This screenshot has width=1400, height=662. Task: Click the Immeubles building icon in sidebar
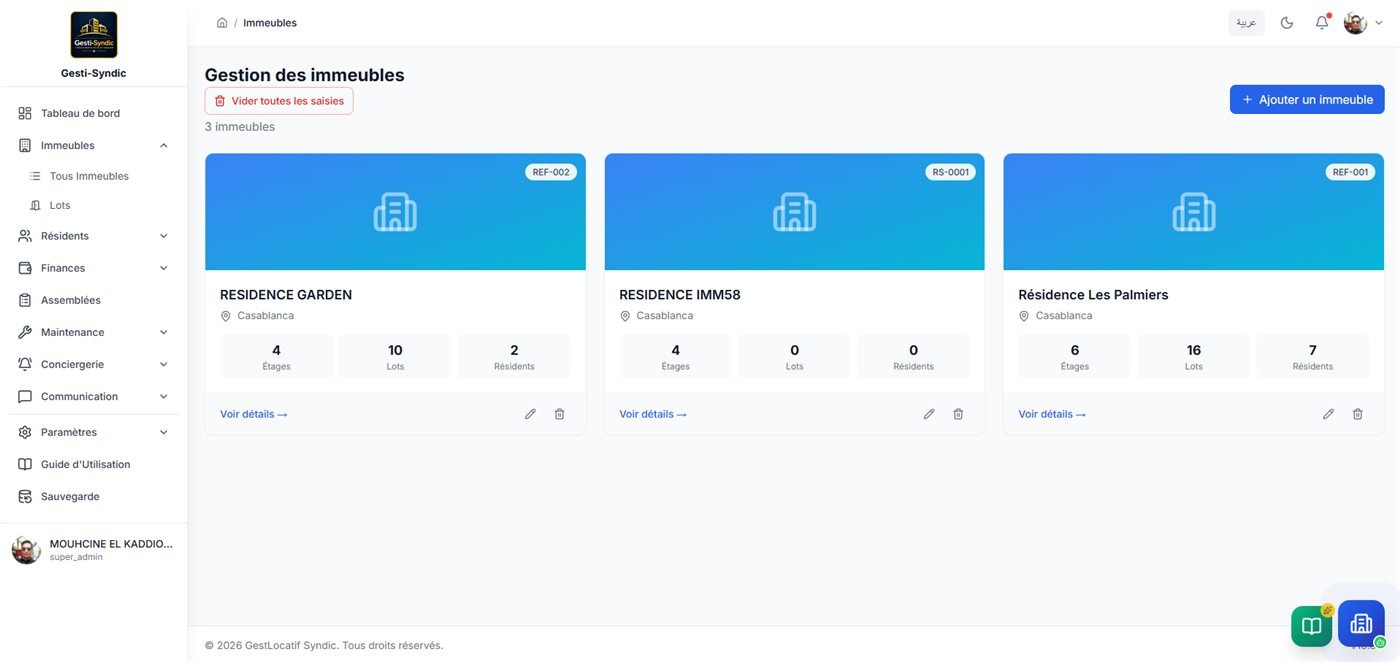point(25,145)
